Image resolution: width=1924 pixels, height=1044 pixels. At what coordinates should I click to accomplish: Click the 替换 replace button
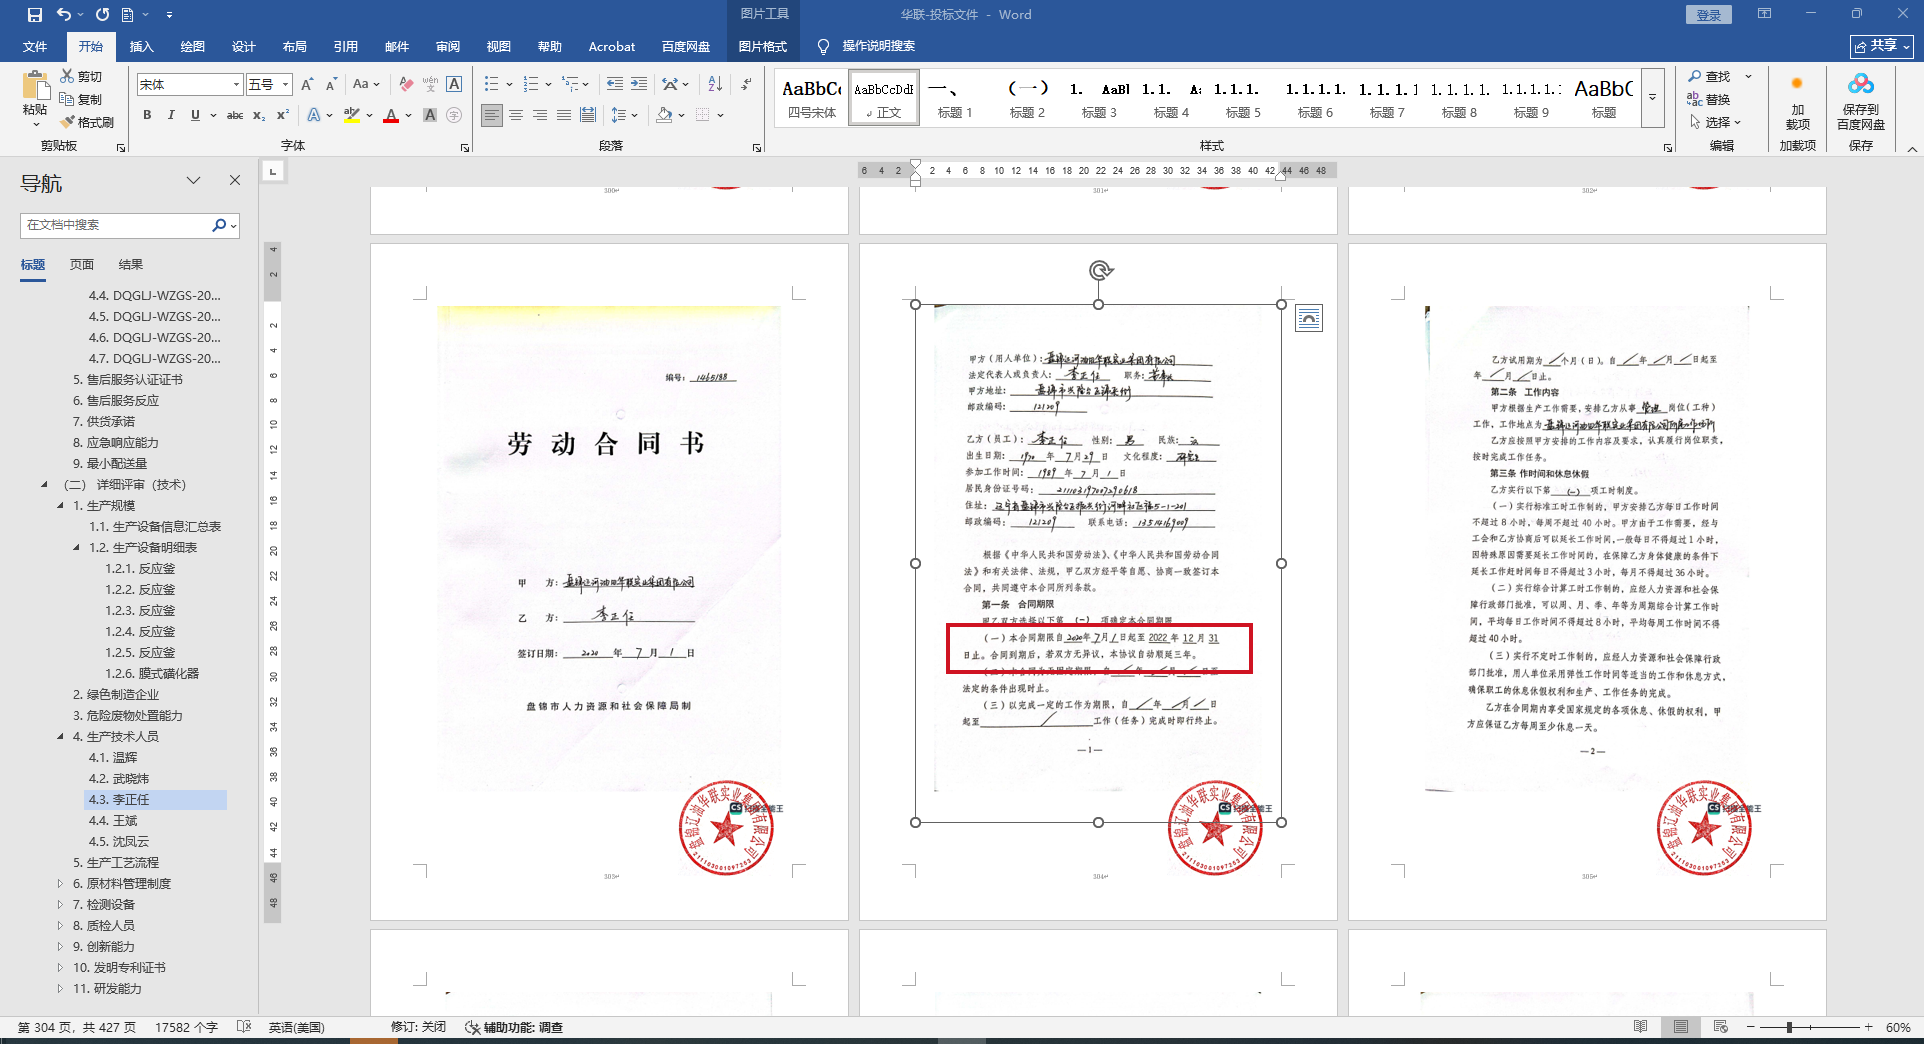pyautogui.click(x=1710, y=100)
